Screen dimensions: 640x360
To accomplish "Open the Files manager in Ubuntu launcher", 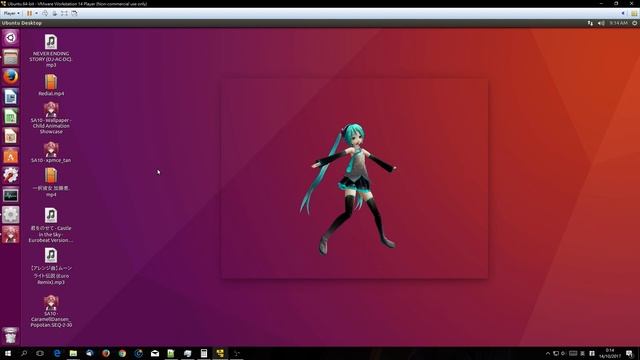I will pyautogui.click(x=11, y=57).
